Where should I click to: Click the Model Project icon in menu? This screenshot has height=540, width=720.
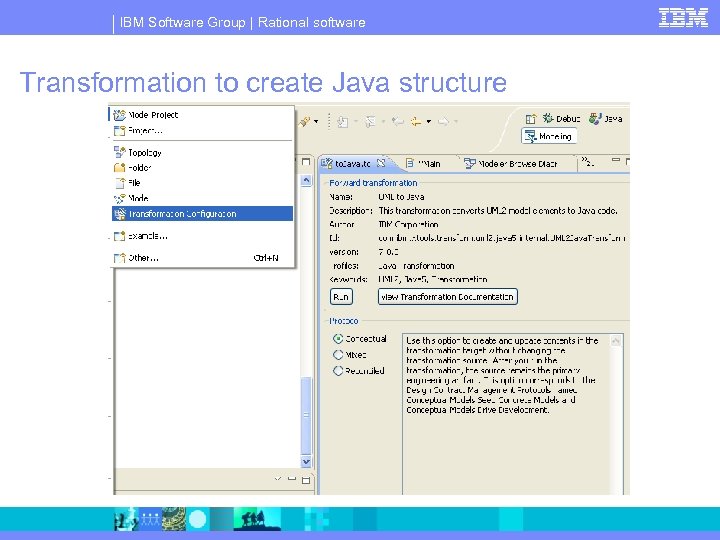coord(119,115)
